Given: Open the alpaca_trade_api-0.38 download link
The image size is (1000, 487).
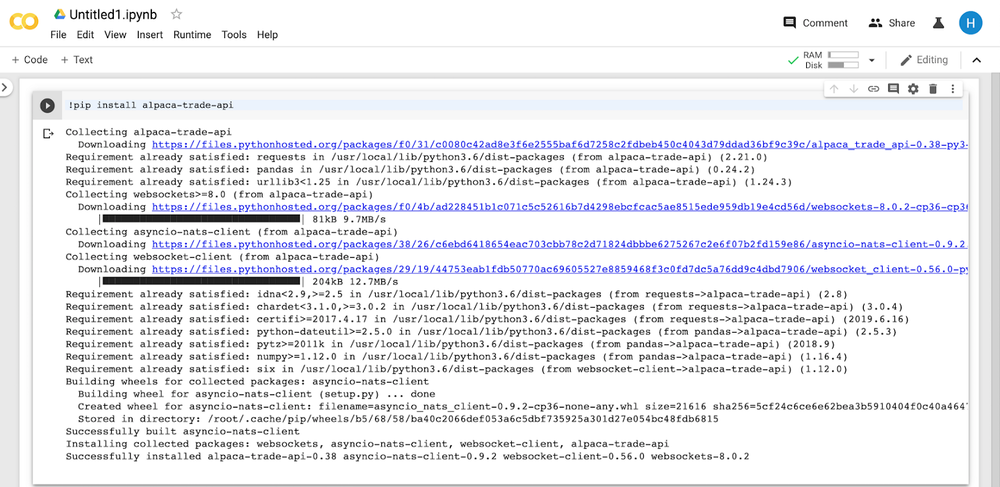Looking at the screenshot, I should pyautogui.click(x=560, y=145).
